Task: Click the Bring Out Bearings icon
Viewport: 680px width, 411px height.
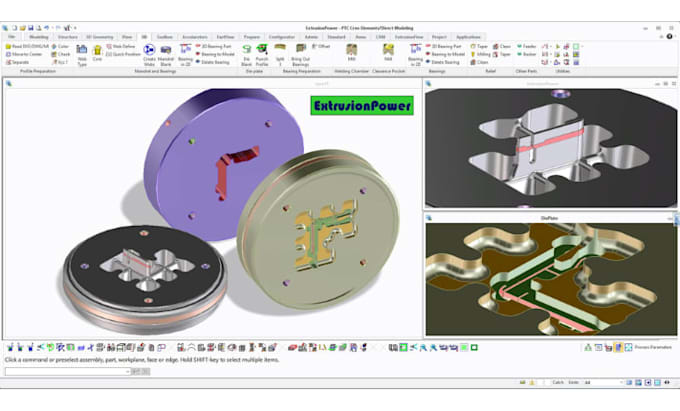Action: 301,54
